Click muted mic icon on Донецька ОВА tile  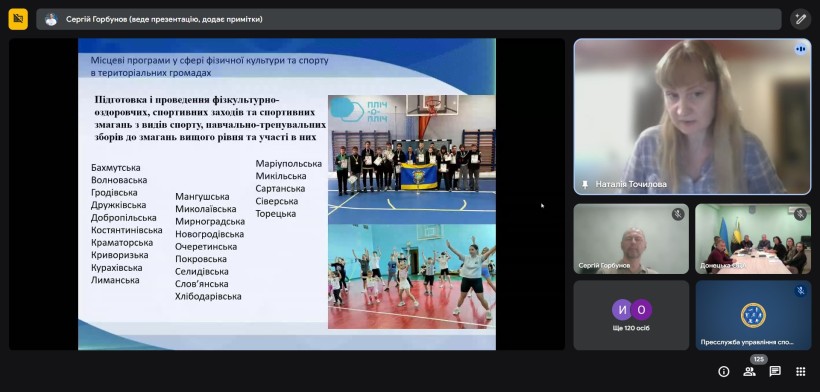coord(800,214)
